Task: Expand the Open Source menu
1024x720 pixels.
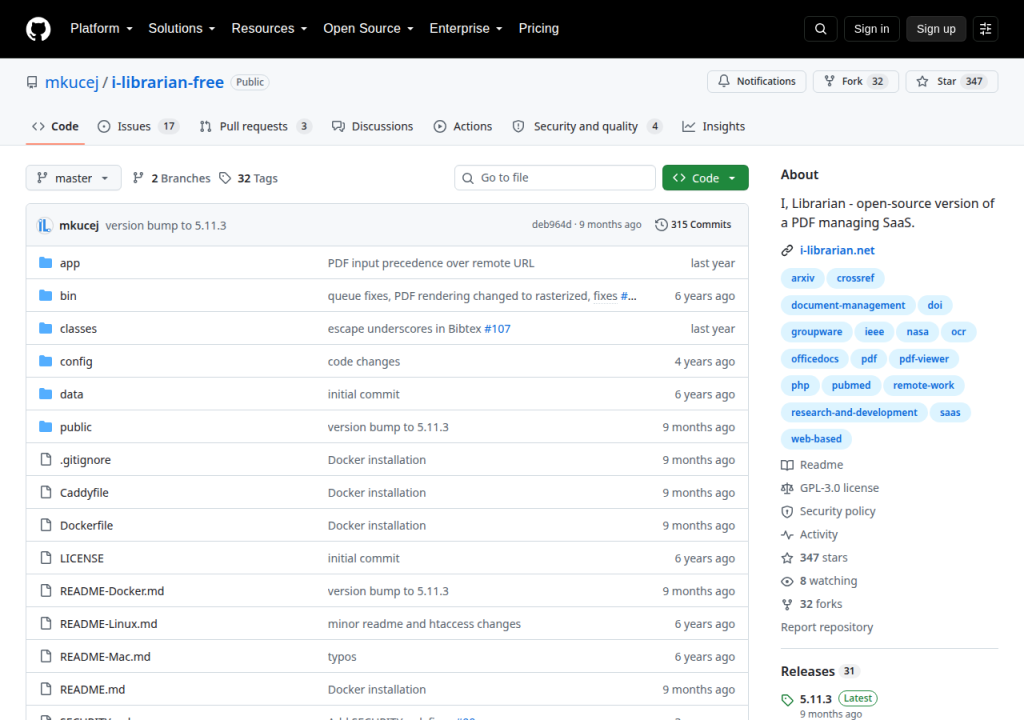Action: coord(368,29)
